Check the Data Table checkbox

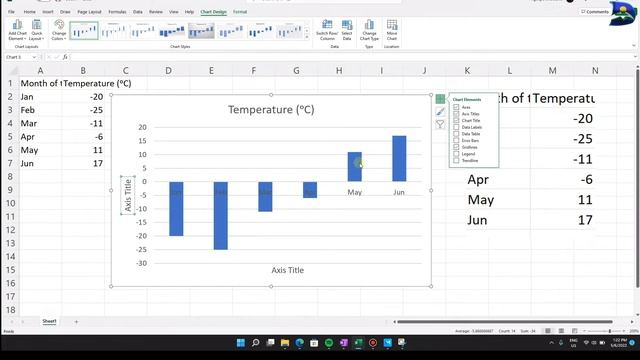456,134
